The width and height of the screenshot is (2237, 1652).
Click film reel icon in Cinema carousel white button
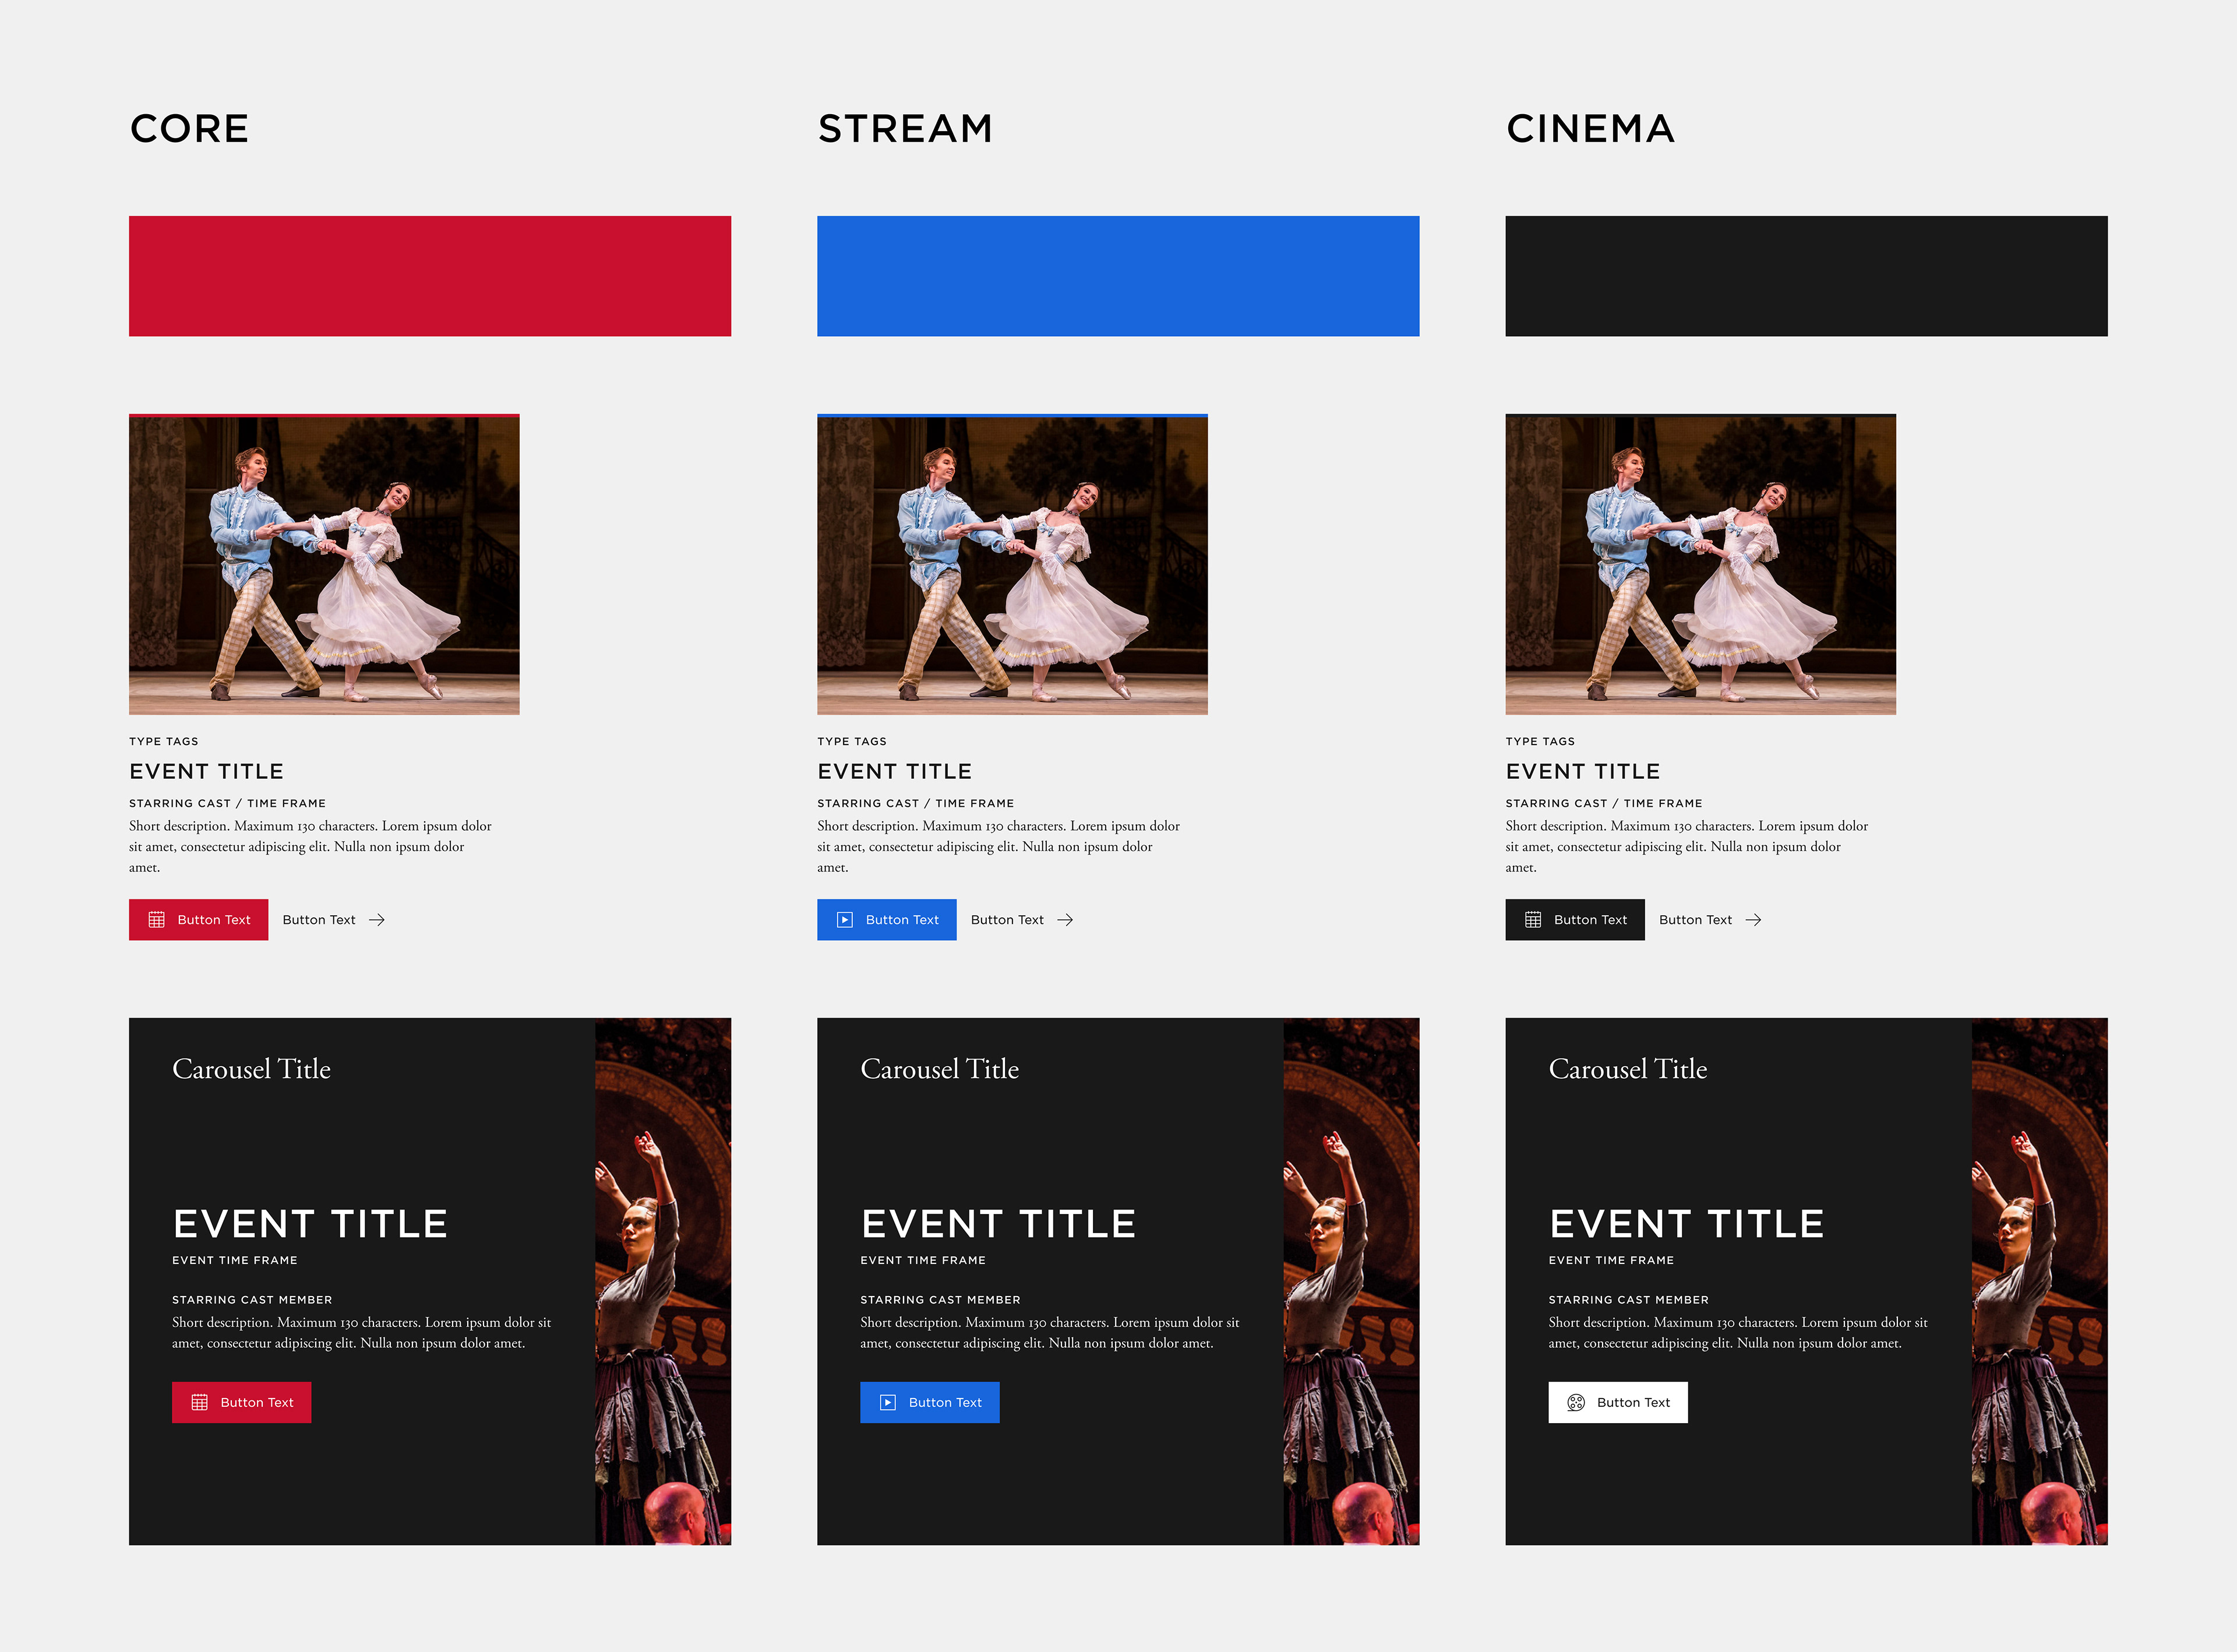click(1576, 1403)
